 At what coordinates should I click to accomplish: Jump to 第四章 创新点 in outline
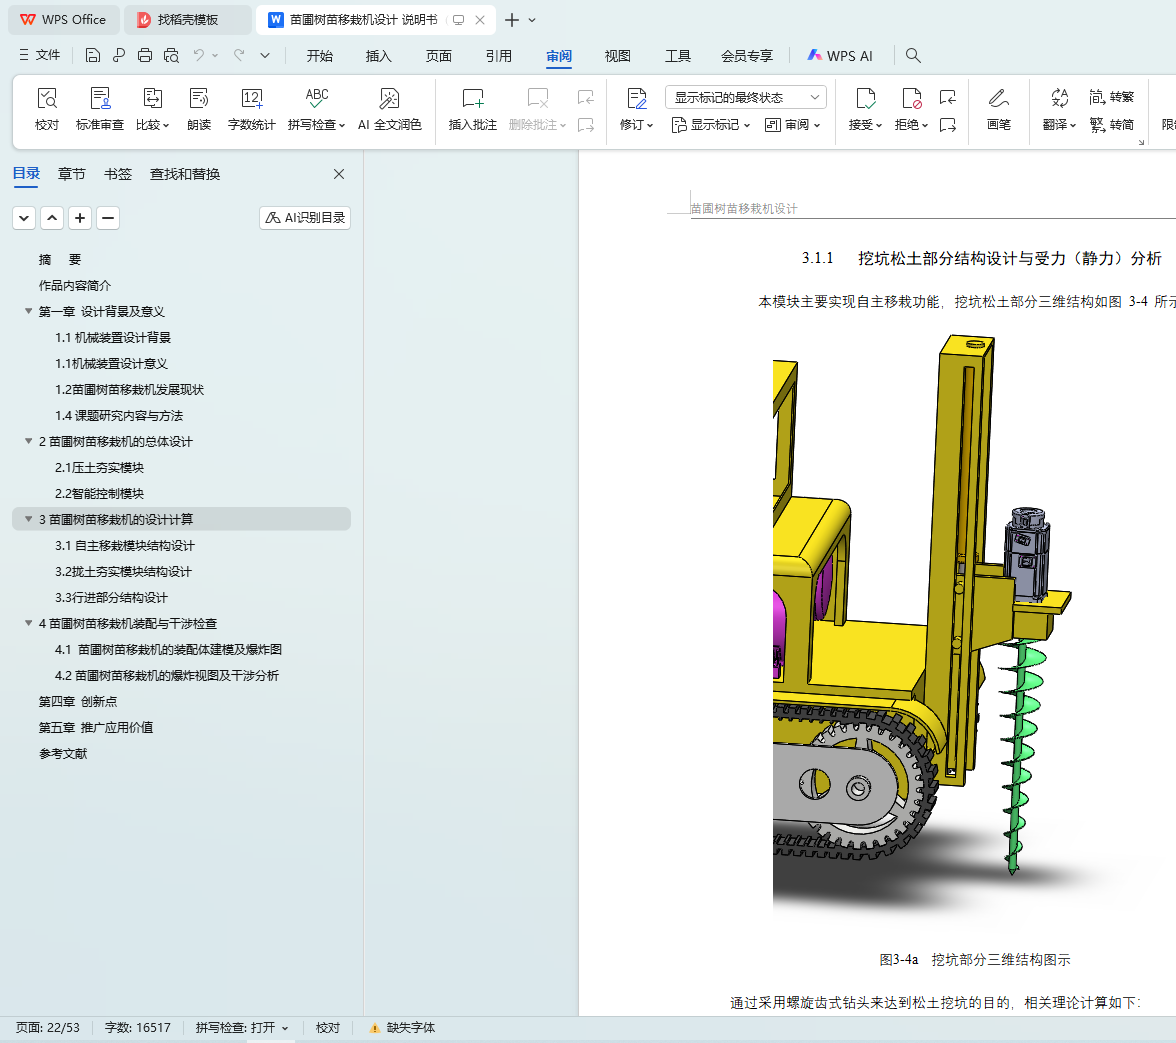click(78, 702)
